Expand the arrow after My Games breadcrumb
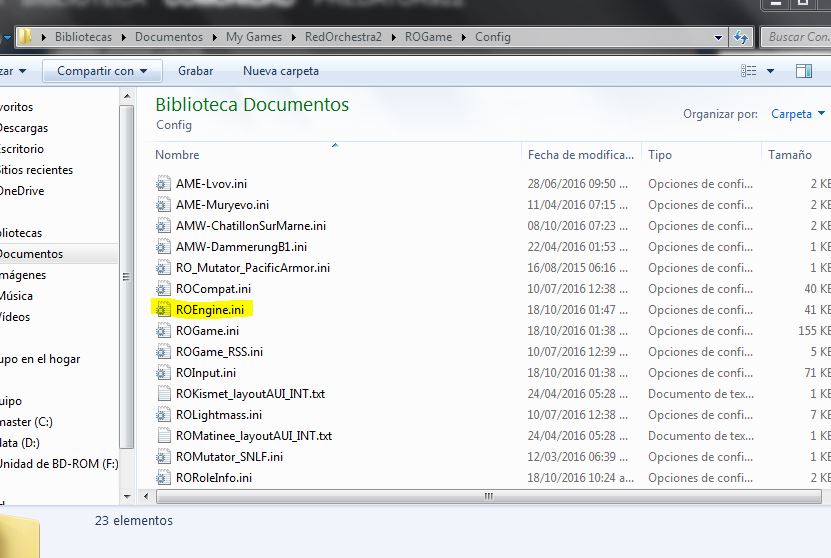The image size is (831, 558). point(293,37)
